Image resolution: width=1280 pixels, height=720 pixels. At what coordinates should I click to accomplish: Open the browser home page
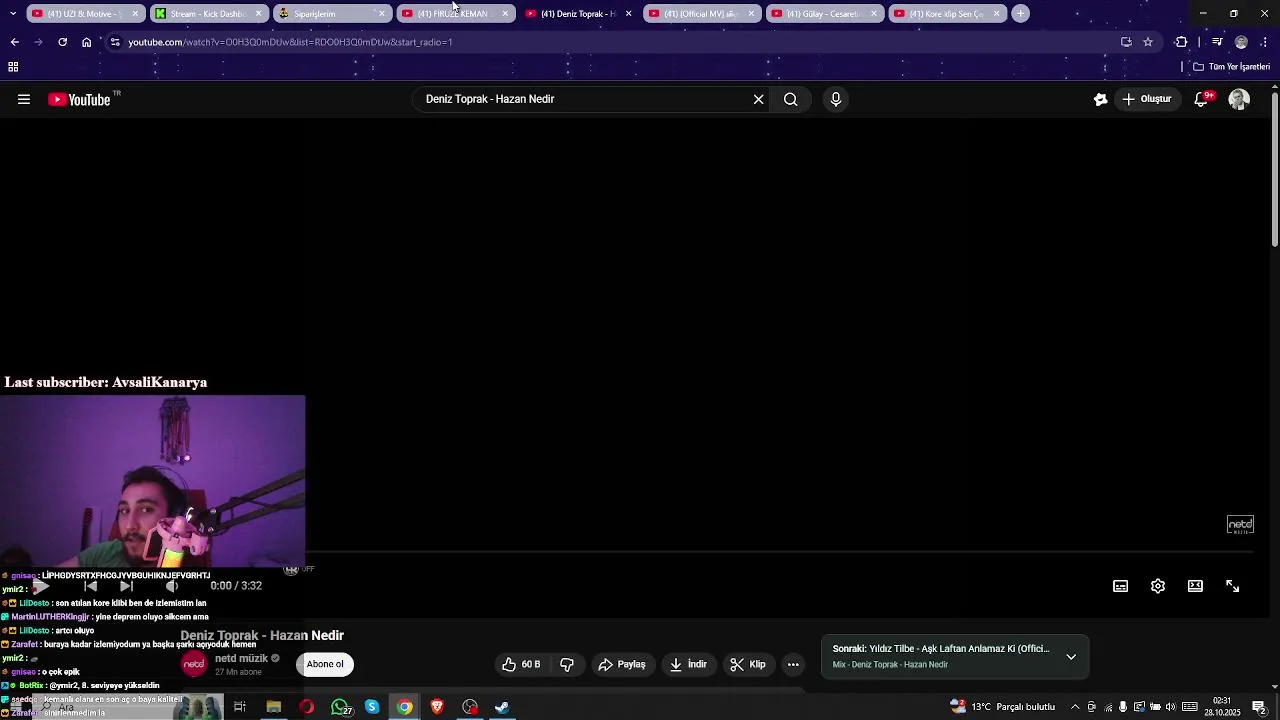click(x=86, y=42)
